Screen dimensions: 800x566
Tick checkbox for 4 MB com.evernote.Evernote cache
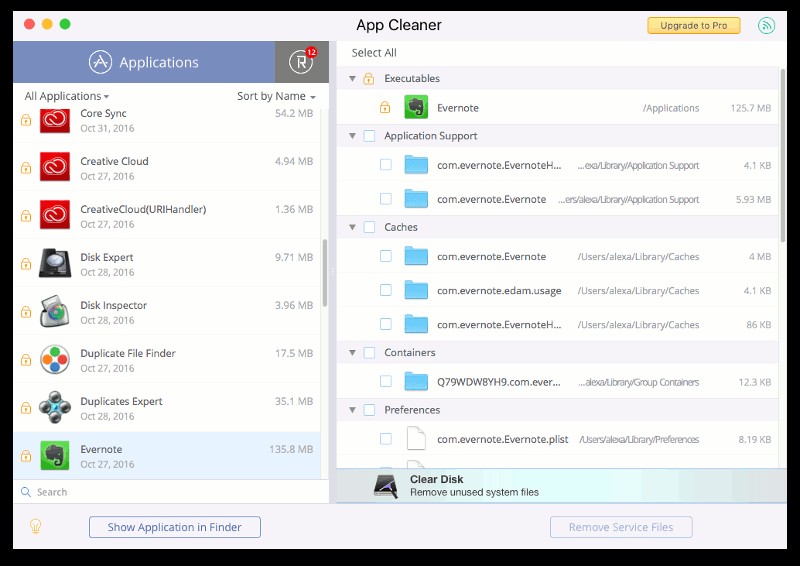386,256
